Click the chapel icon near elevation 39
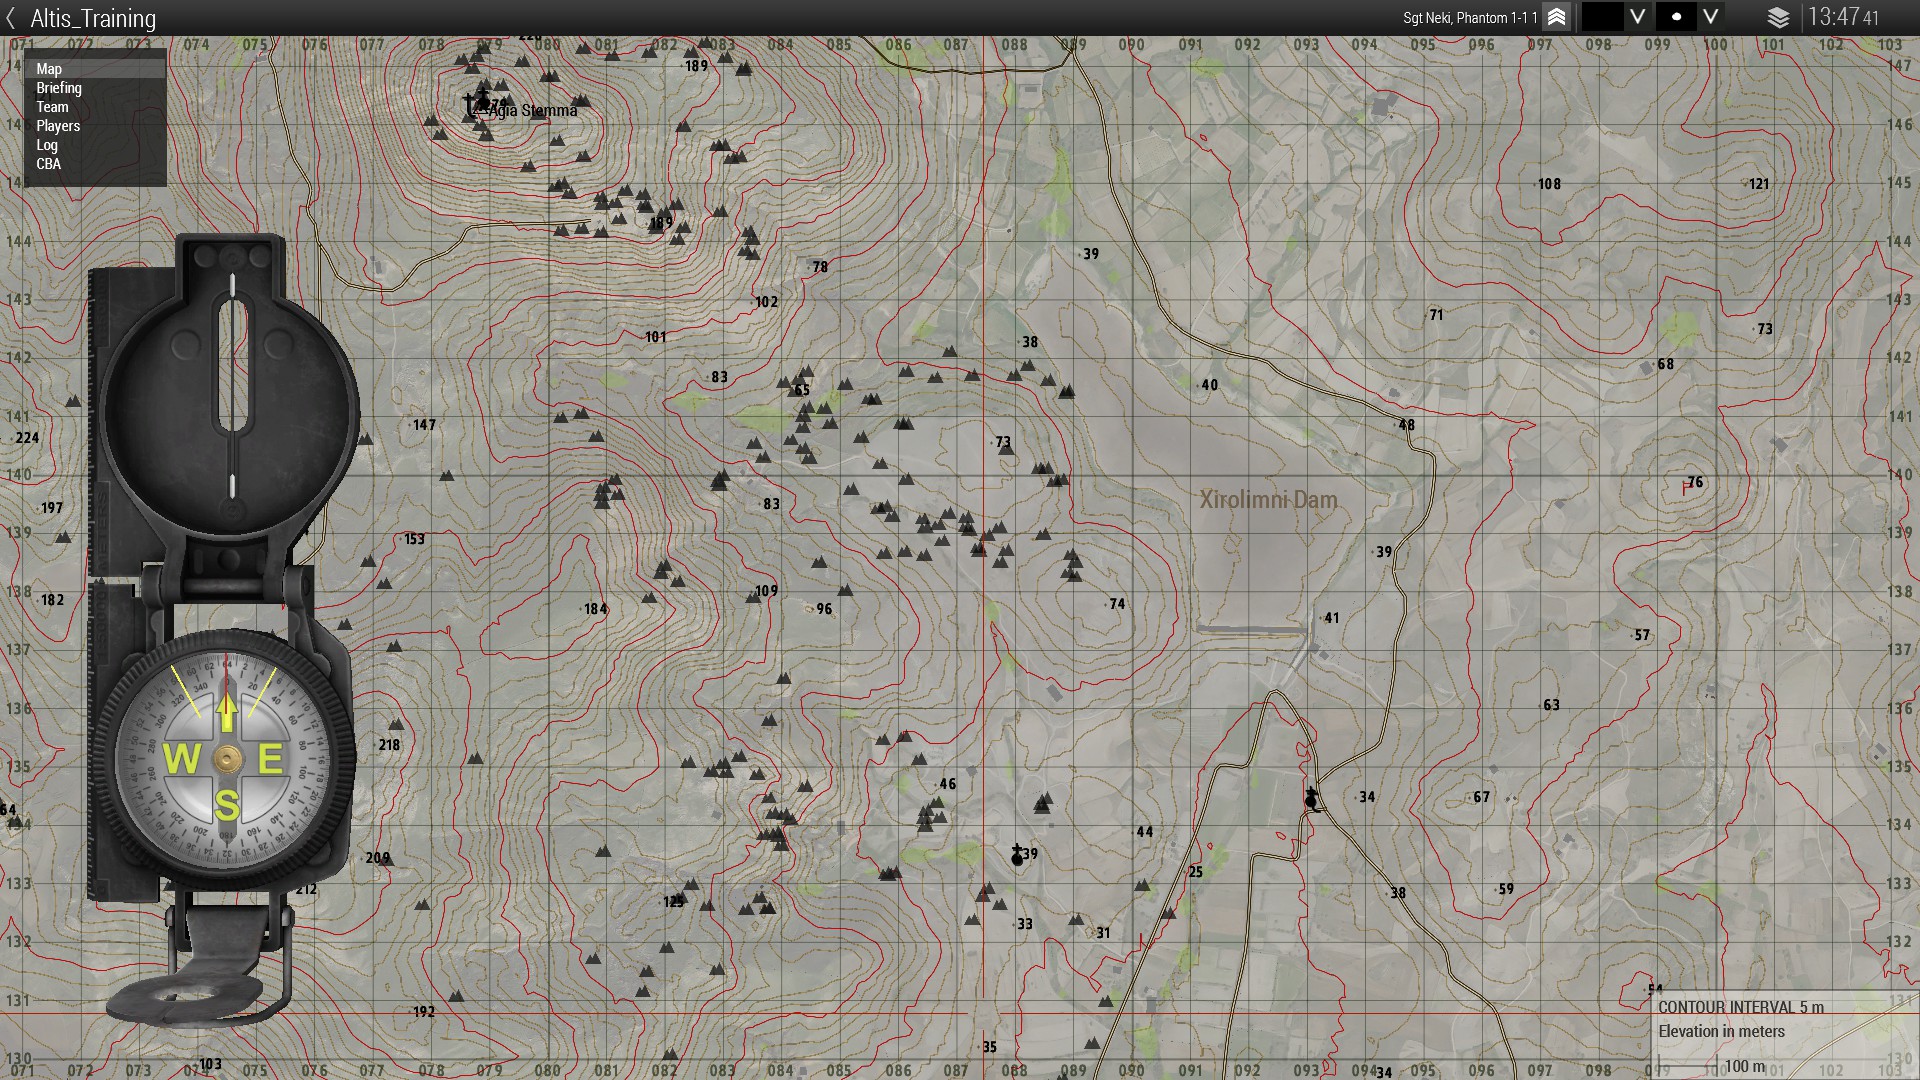 click(1018, 855)
